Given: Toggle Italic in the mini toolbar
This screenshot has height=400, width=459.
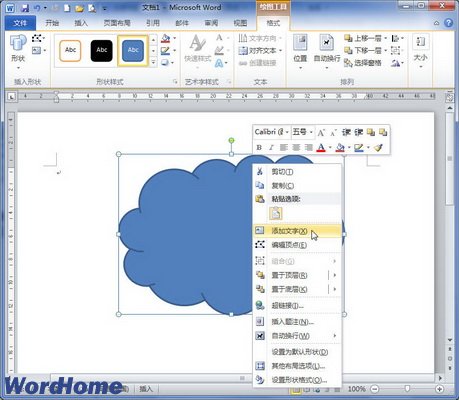Looking at the screenshot, I should tap(271, 147).
